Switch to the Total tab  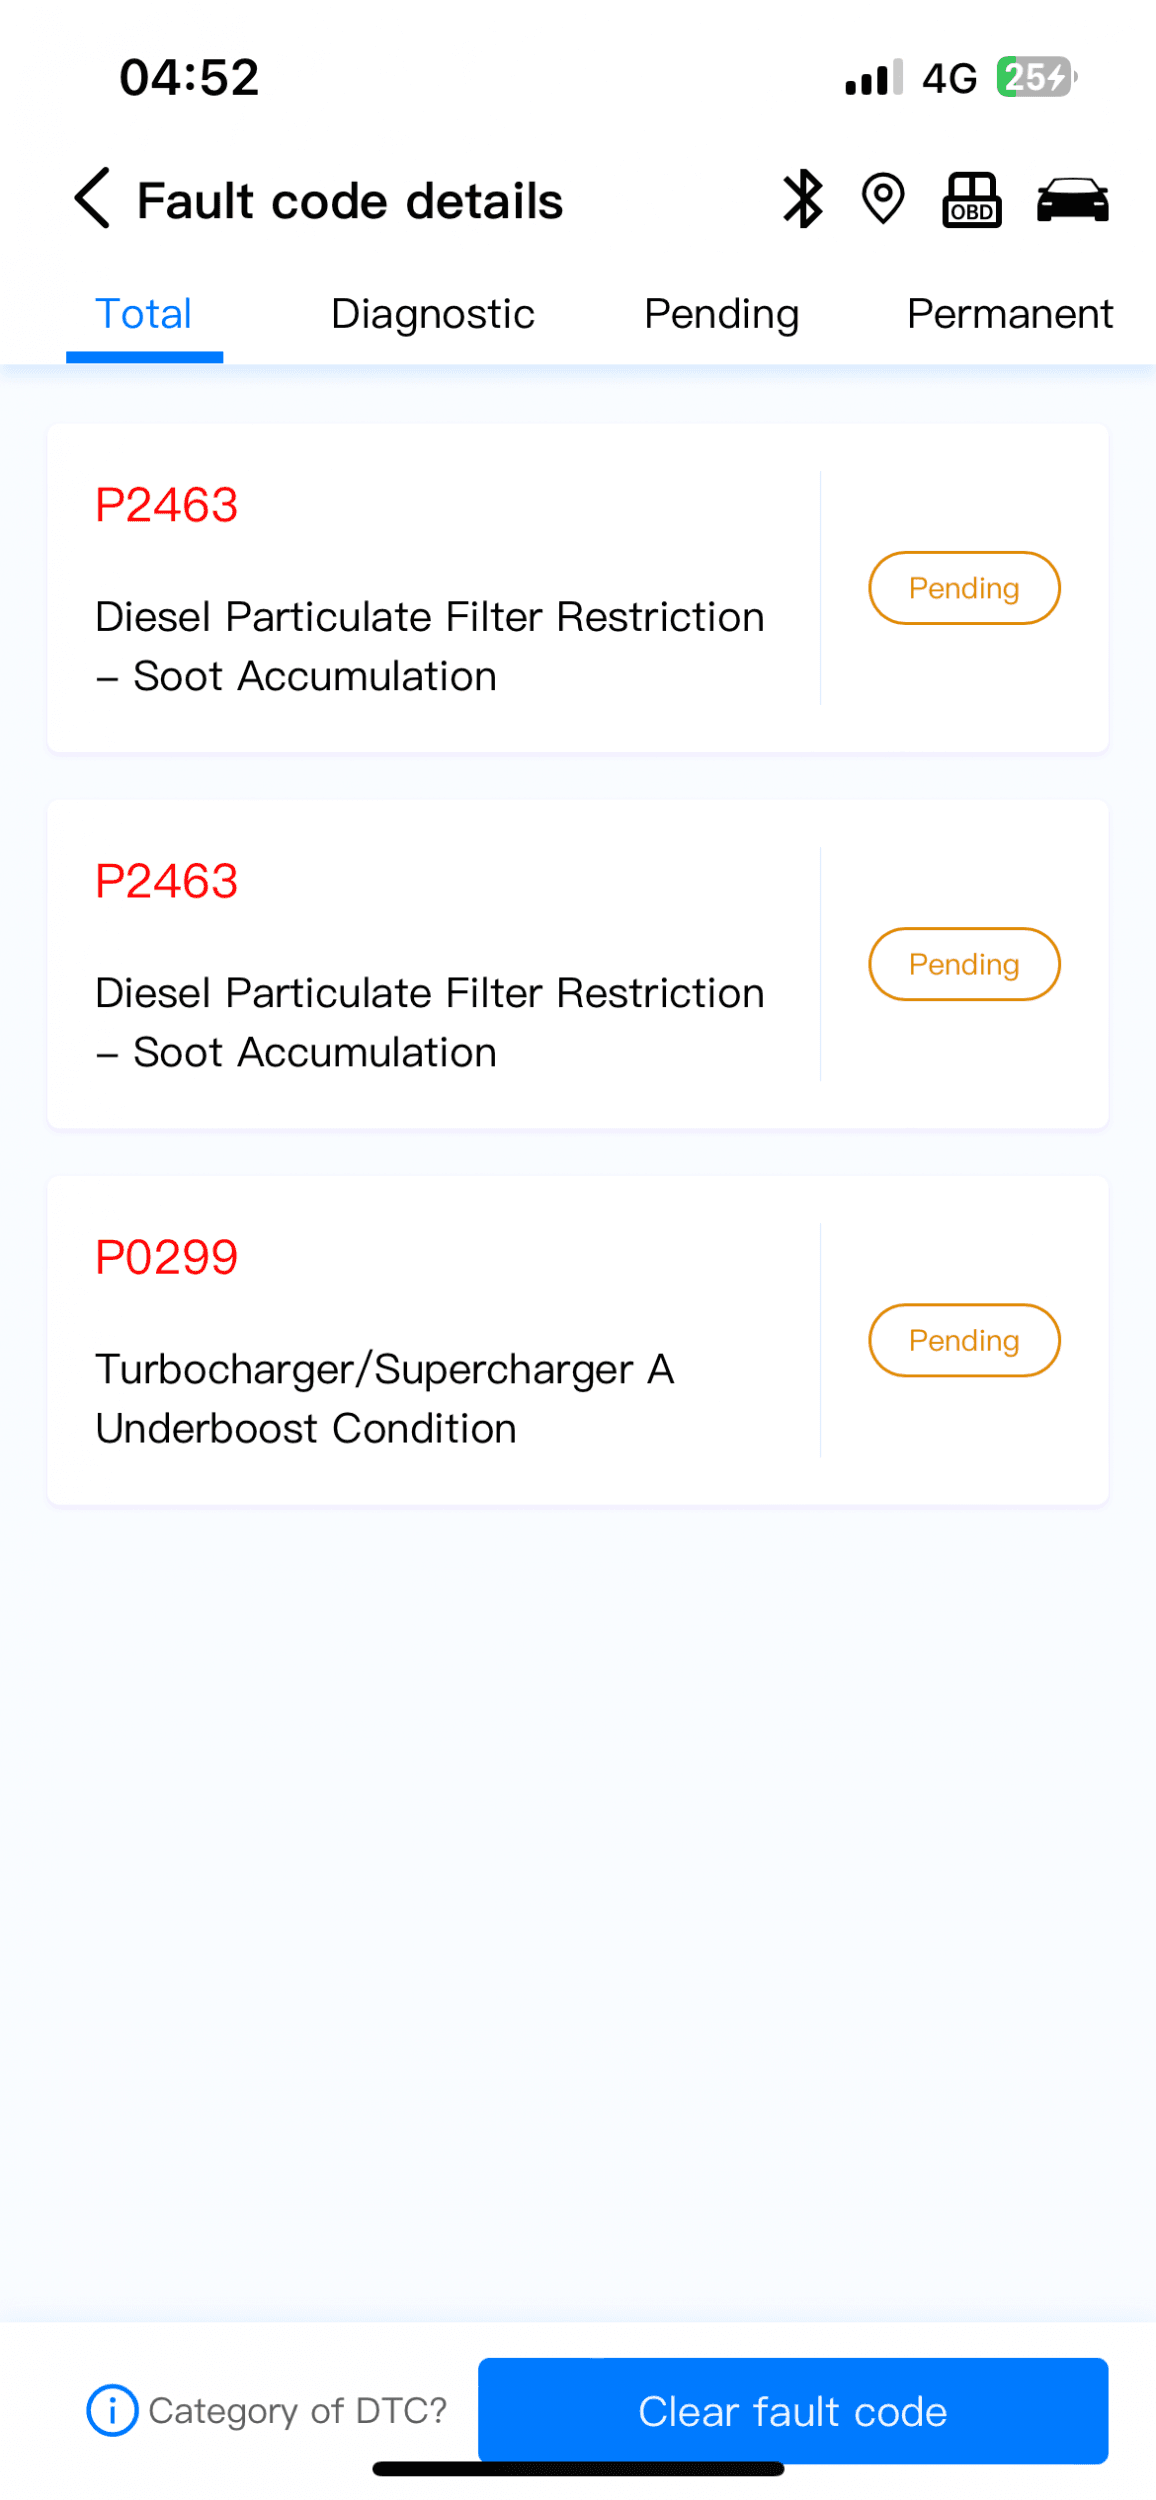(144, 314)
